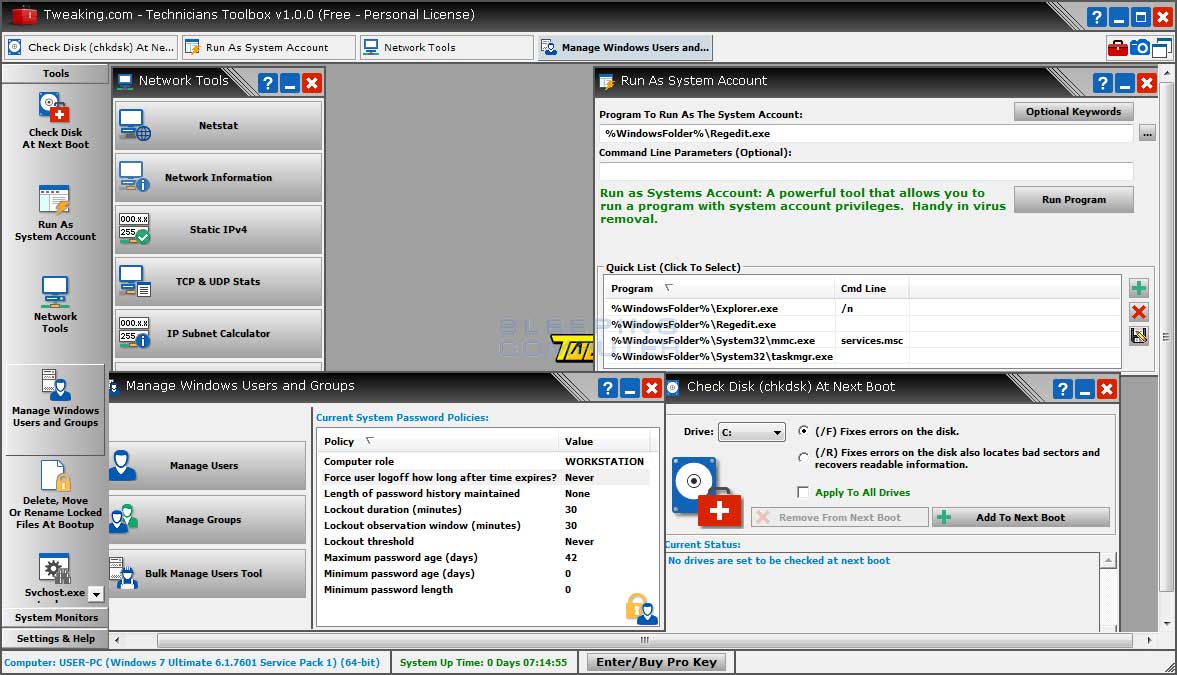Expand sidebar tools list arrow near Svchost.exe
Screen dimensions: 1177x675
(x=96, y=594)
